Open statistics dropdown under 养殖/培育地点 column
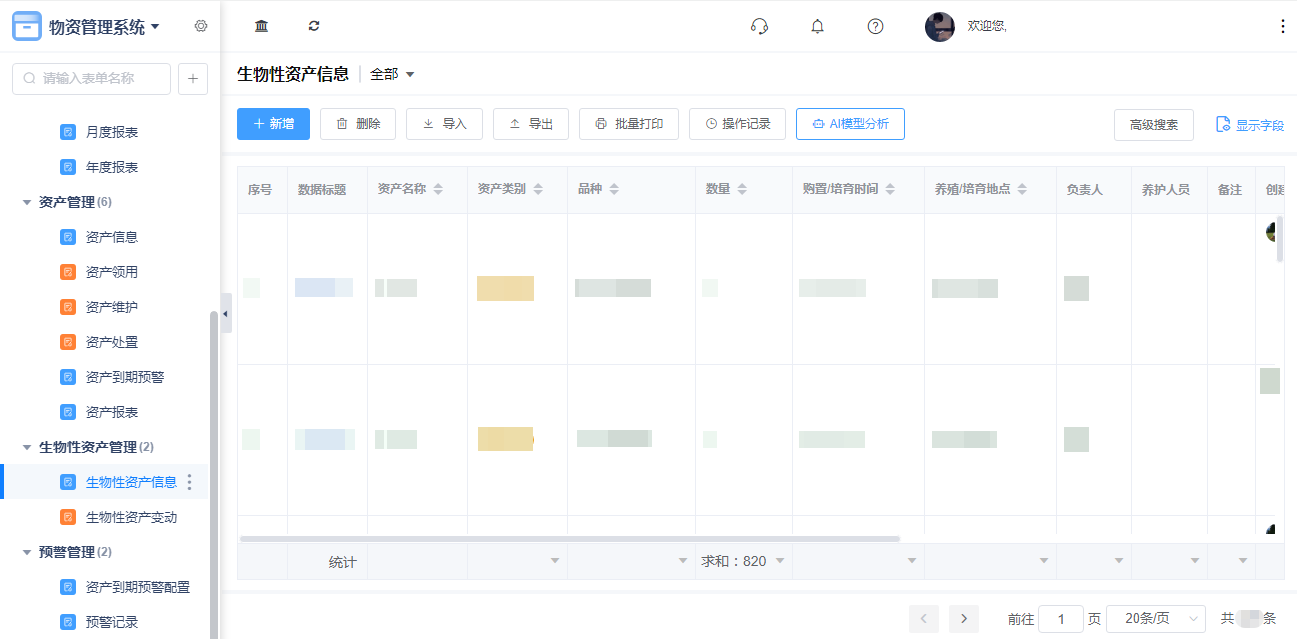This screenshot has height=639, width=1297. pyautogui.click(x=1044, y=561)
